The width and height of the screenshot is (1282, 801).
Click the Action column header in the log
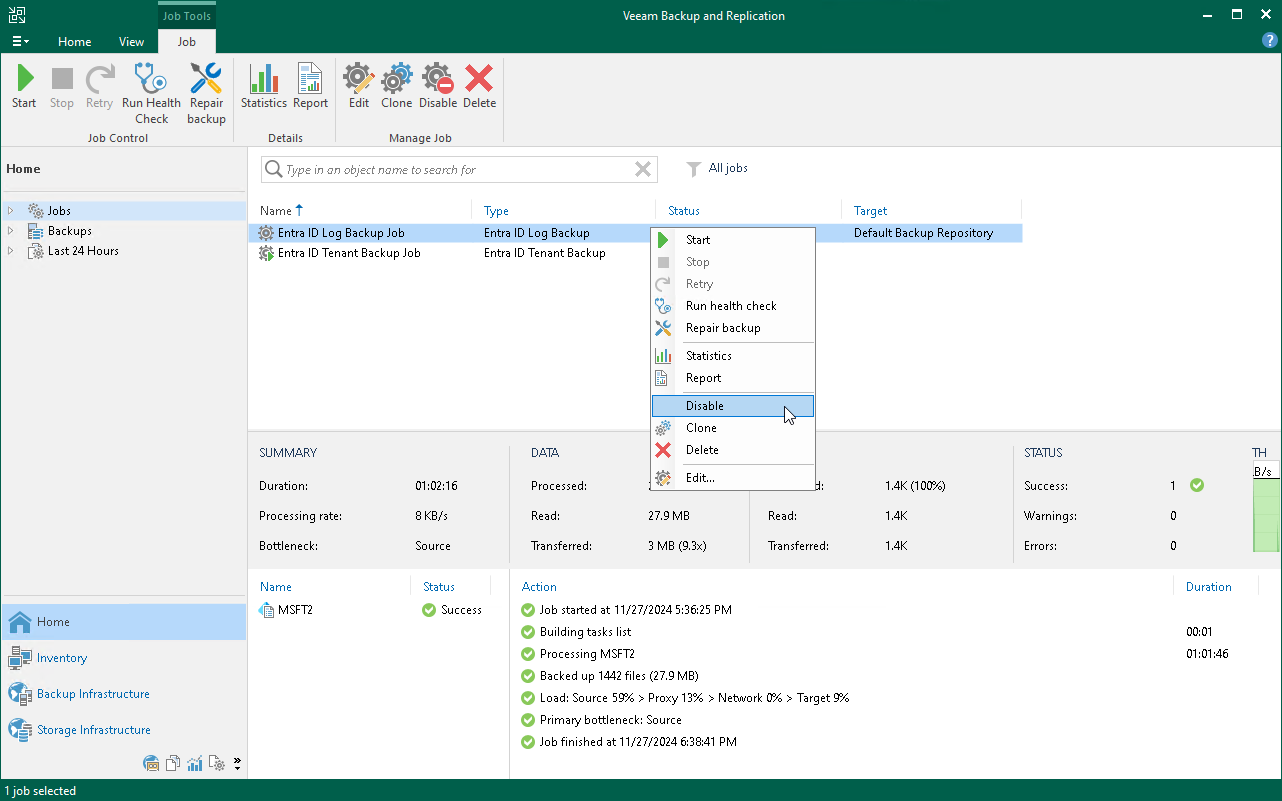coord(540,587)
